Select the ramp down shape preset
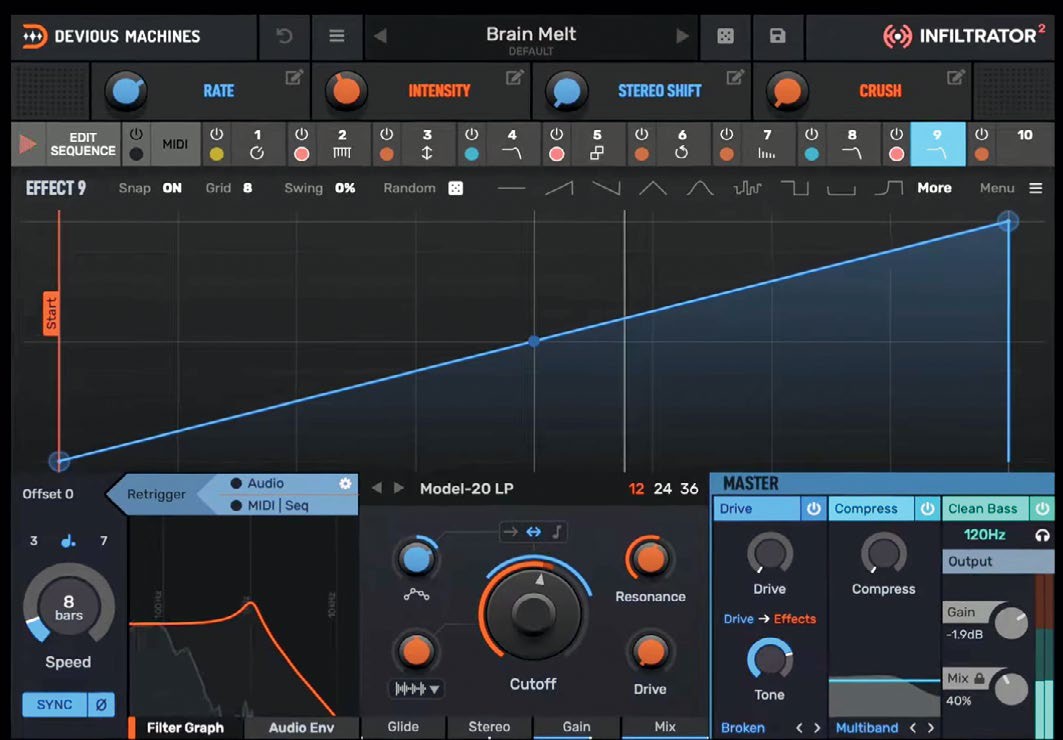Viewport: 1063px width, 740px height. (x=606, y=188)
